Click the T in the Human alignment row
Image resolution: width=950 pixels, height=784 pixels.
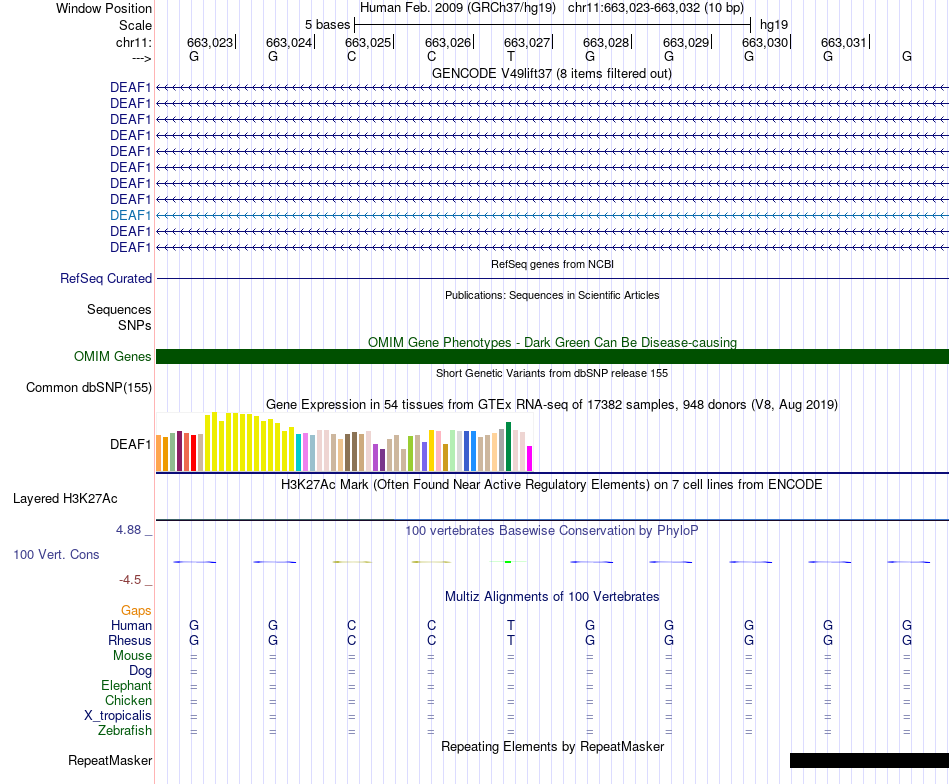(x=511, y=625)
